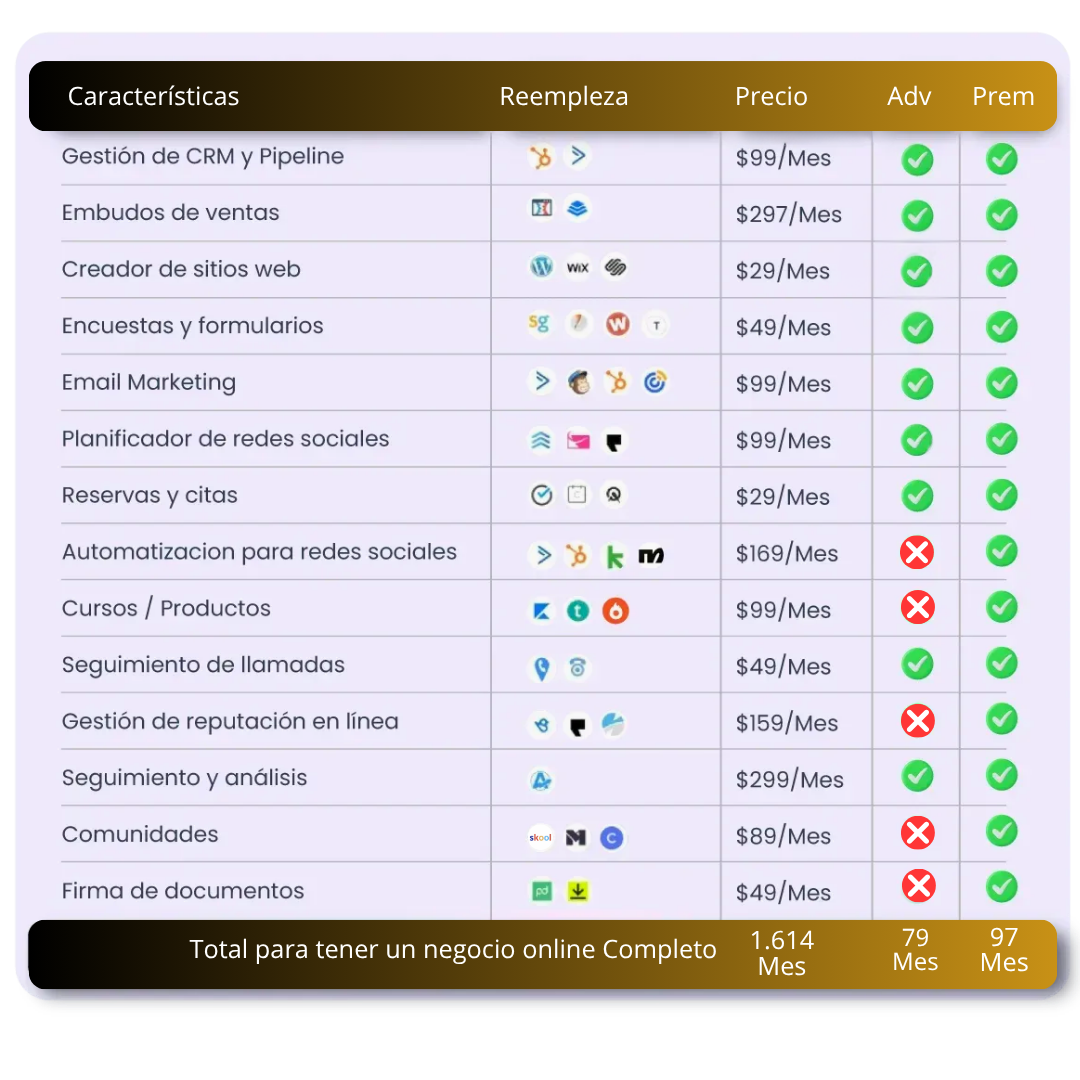The height and width of the screenshot is (1080, 1080).
Task: Click the Seguimiento y análisis feature label
Action: coord(185,778)
